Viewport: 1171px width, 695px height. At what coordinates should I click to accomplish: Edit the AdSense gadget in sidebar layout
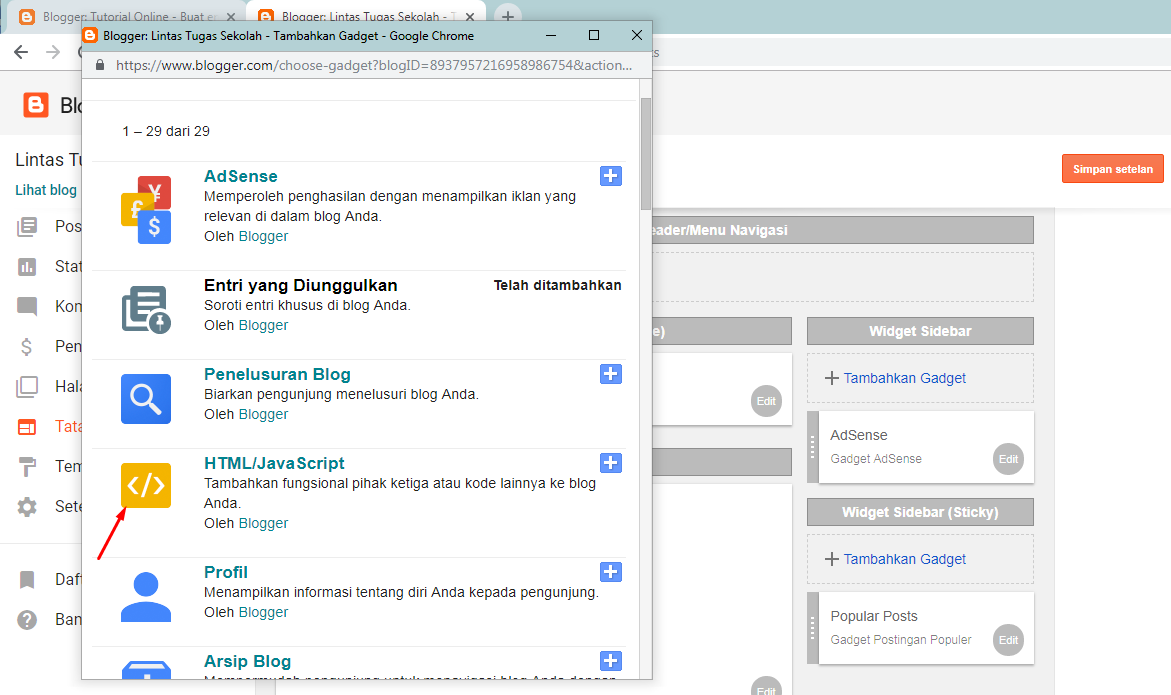tap(1008, 459)
